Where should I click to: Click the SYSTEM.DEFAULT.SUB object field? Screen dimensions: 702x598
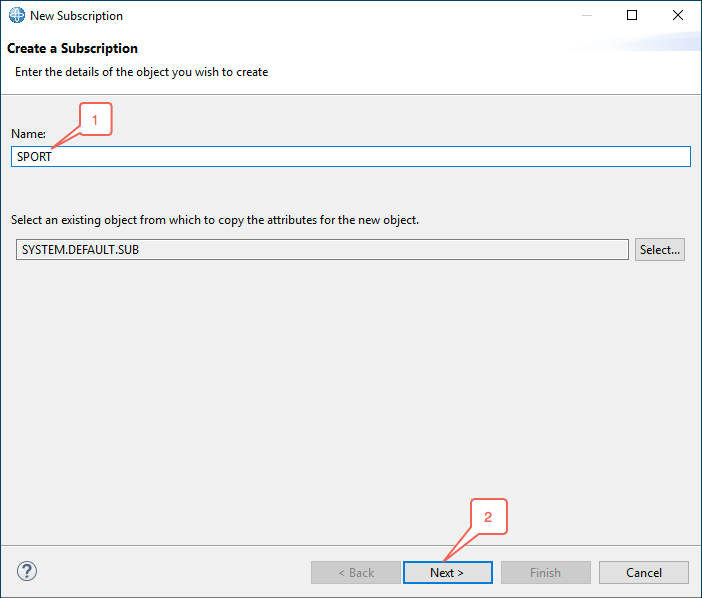(322, 249)
